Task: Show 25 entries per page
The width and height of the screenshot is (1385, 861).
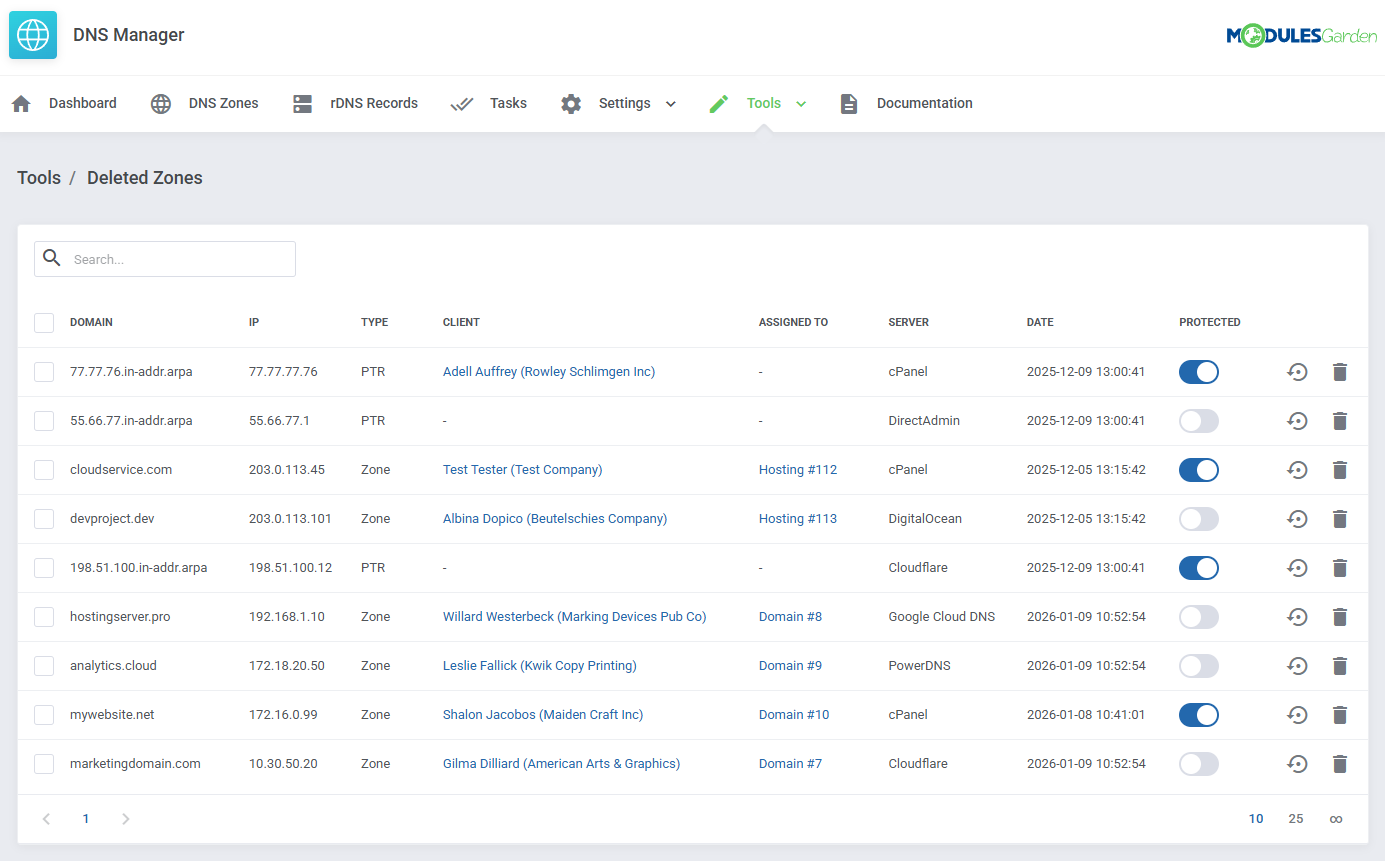Action: [x=1295, y=818]
